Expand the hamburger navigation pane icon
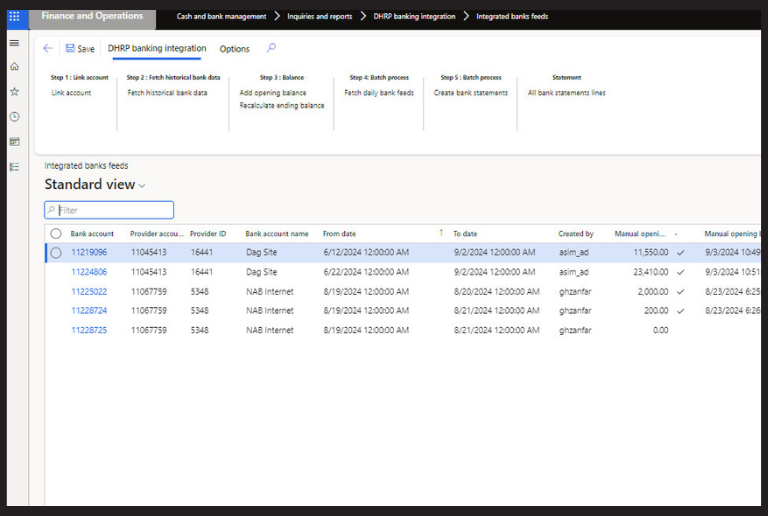The width and height of the screenshot is (768, 516). [x=15, y=43]
